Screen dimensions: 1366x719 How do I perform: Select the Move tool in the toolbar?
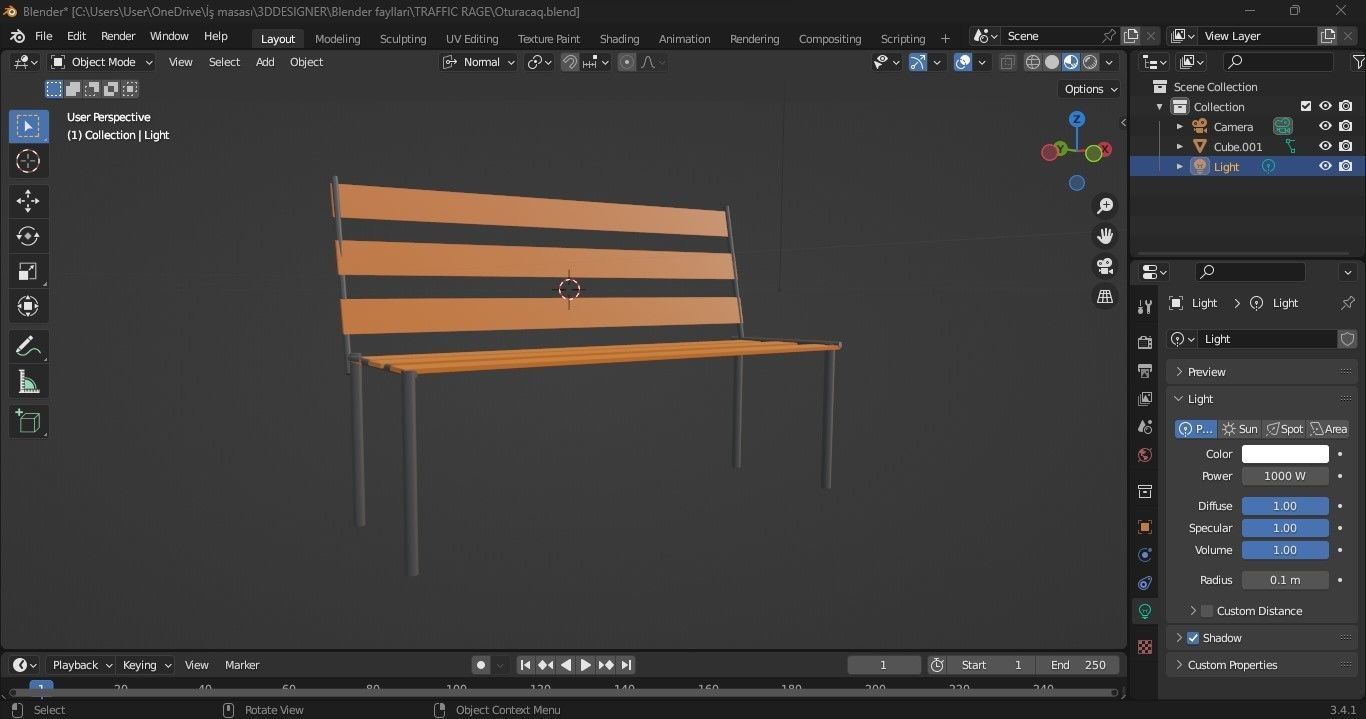[x=28, y=201]
